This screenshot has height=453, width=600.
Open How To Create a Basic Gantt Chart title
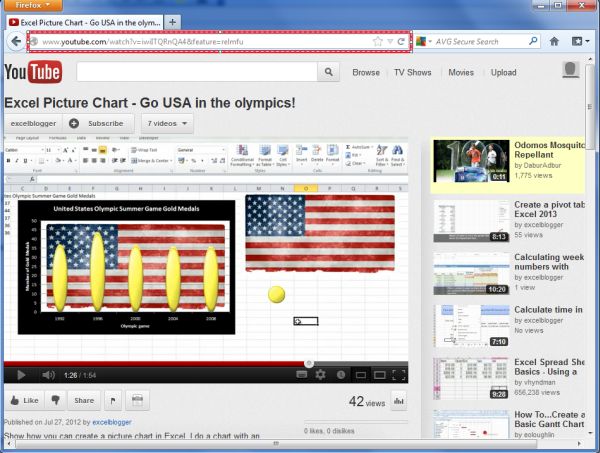coord(549,419)
